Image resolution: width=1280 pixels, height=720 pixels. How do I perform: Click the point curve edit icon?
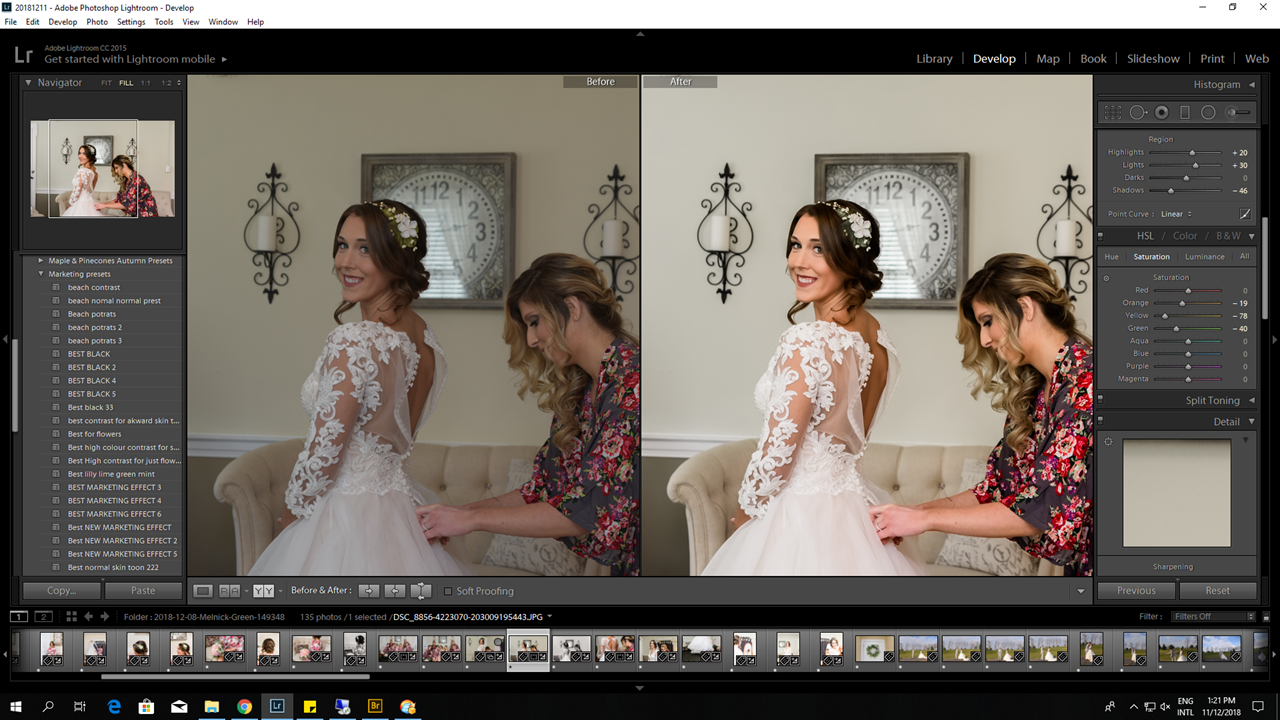click(x=1245, y=214)
